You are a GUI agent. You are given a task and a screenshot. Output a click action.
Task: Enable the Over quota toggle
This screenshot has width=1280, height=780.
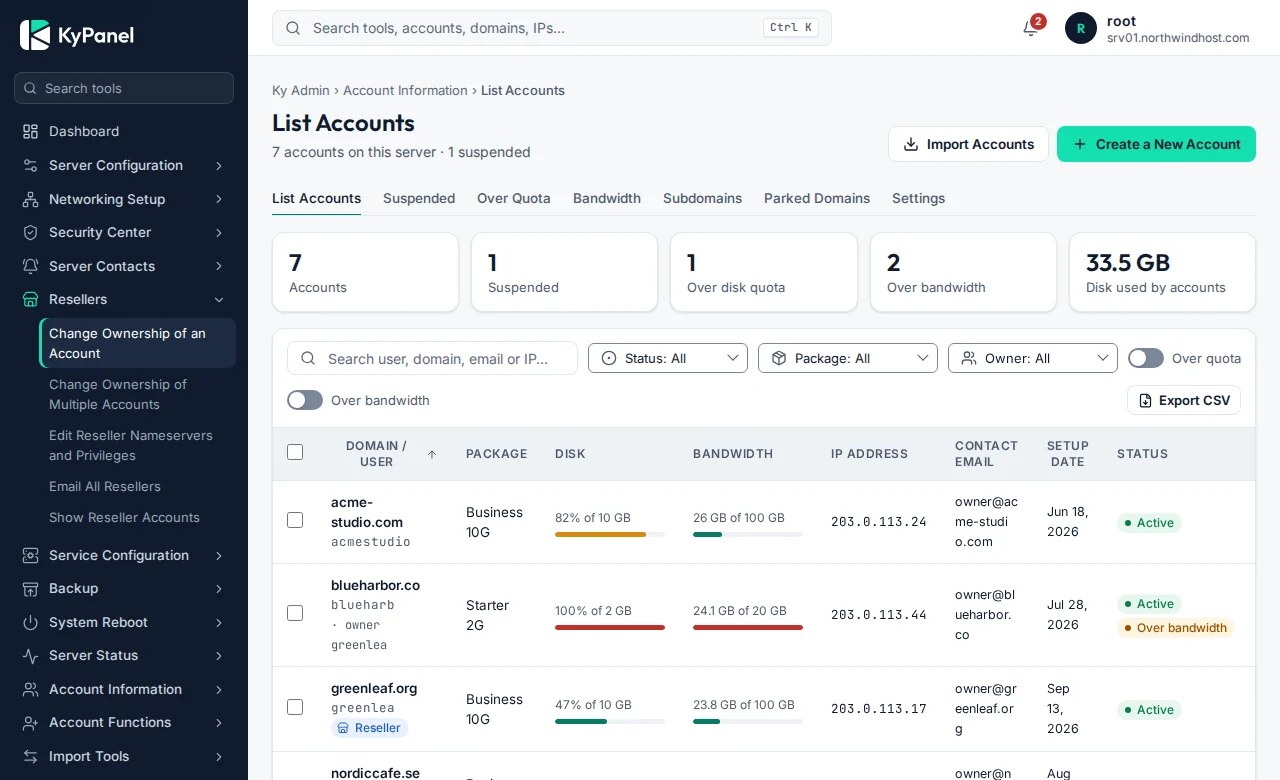point(1146,358)
